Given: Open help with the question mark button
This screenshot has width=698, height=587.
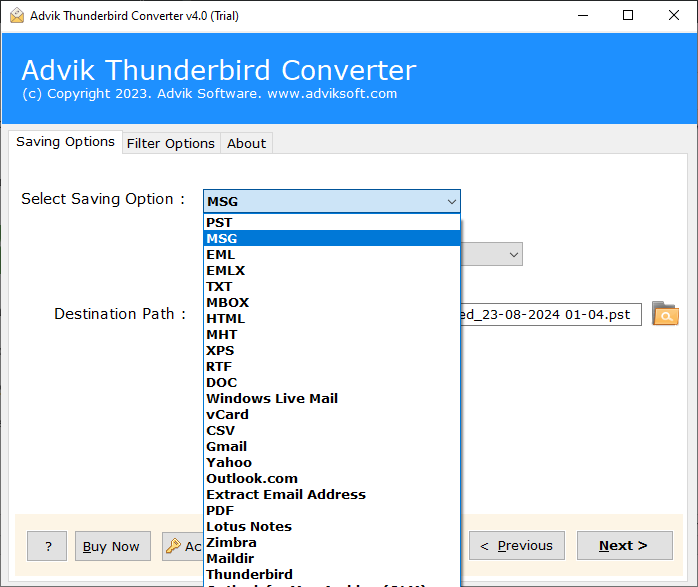Looking at the screenshot, I should tap(47, 546).
